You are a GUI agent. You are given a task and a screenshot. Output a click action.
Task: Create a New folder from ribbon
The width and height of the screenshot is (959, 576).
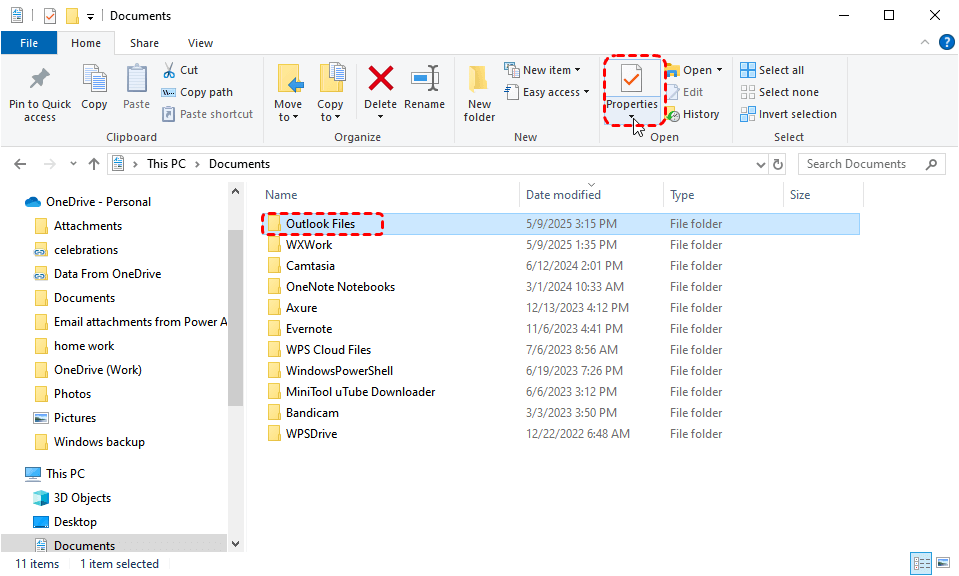[x=479, y=93]
